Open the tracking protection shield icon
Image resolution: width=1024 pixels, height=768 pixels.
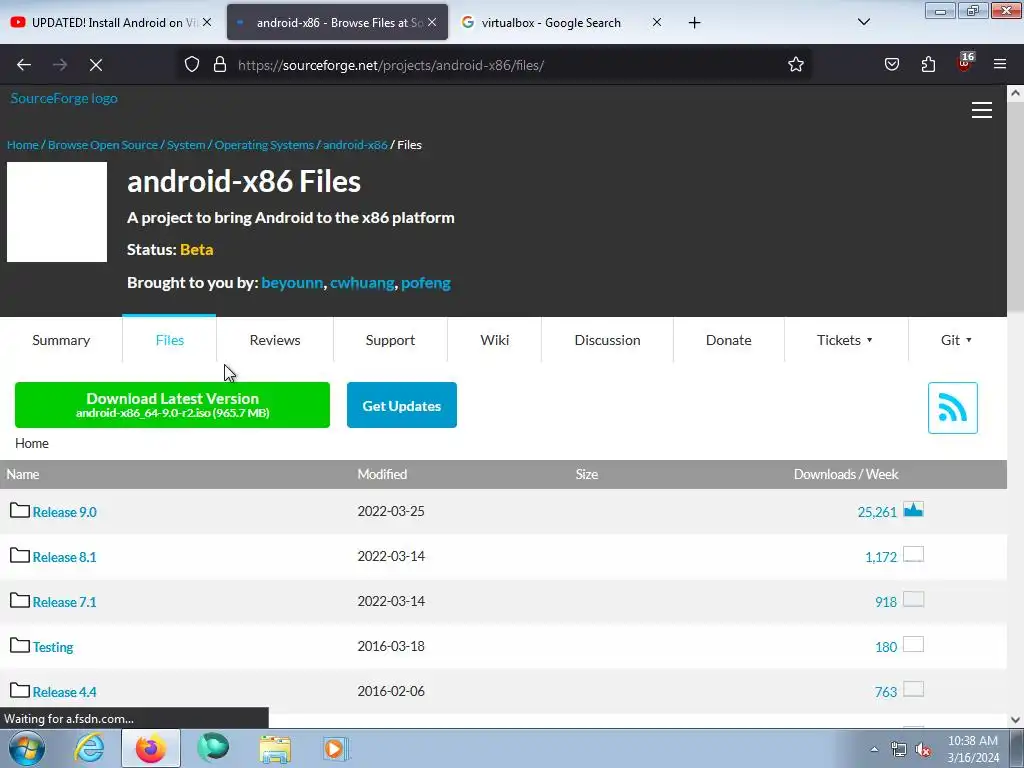(191, 65)
